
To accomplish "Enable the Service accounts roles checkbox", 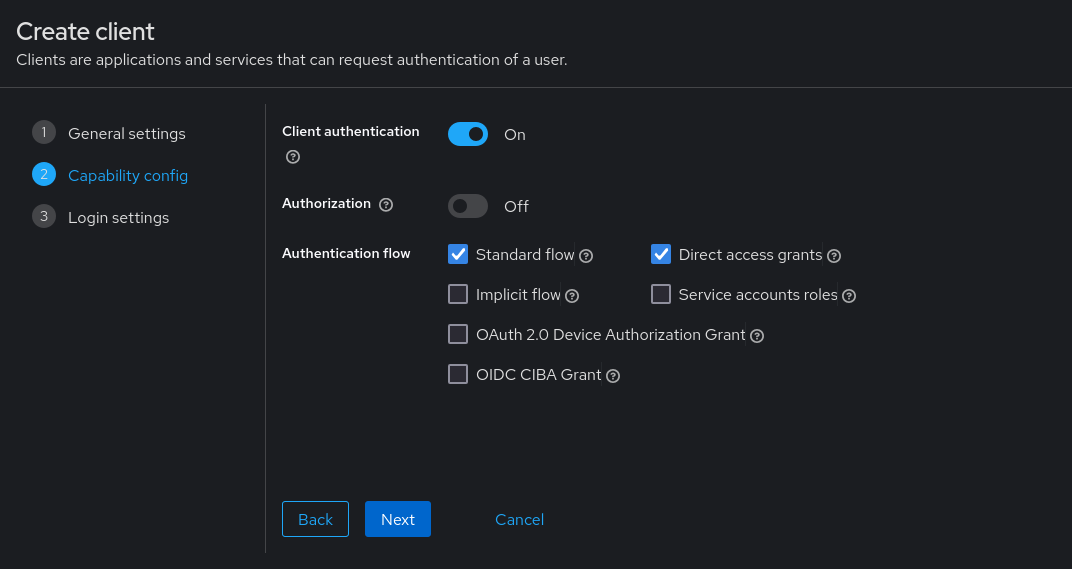I will click(660, 294).
